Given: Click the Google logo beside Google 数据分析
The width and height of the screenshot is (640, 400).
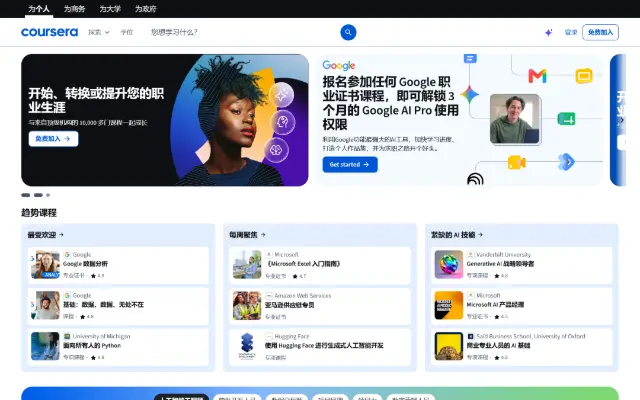Looking at the screenshot, I should (67, 255).
